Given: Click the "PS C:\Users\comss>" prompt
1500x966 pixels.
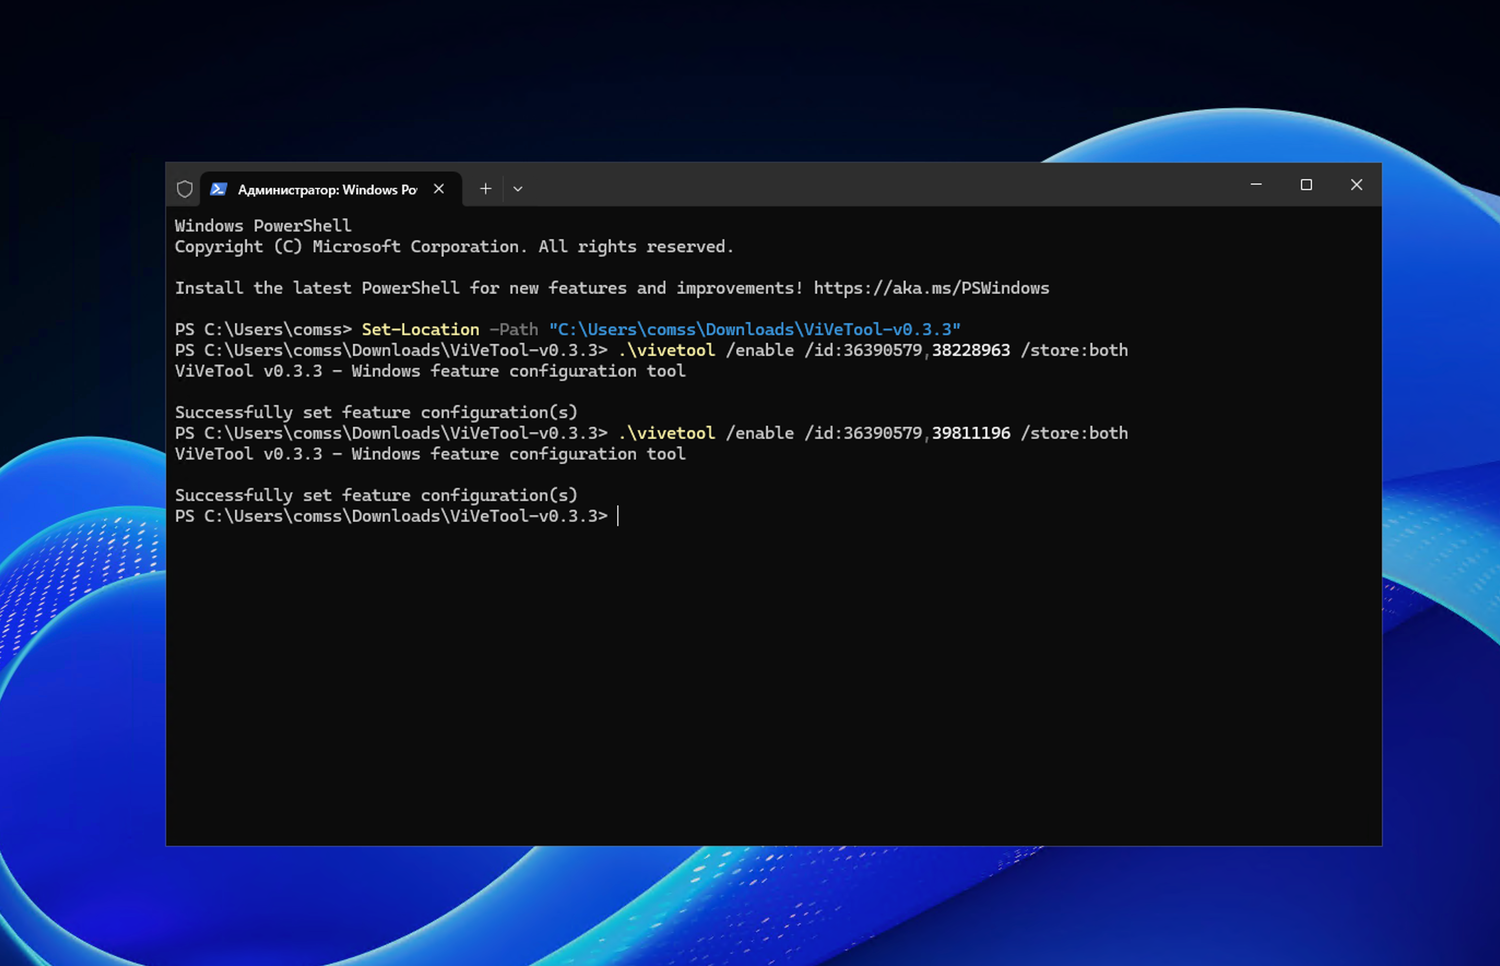Looking at the screenshot, I should [263, 329].
